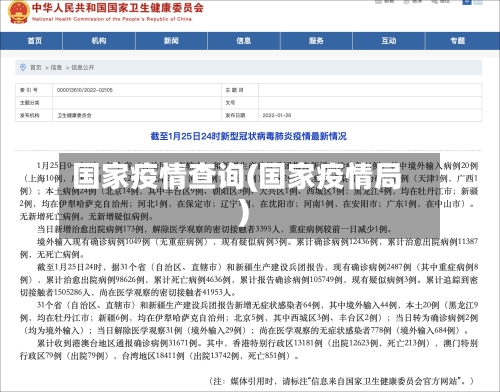
Task: Click the 发布机构 label cell
Action: (34, 115)
